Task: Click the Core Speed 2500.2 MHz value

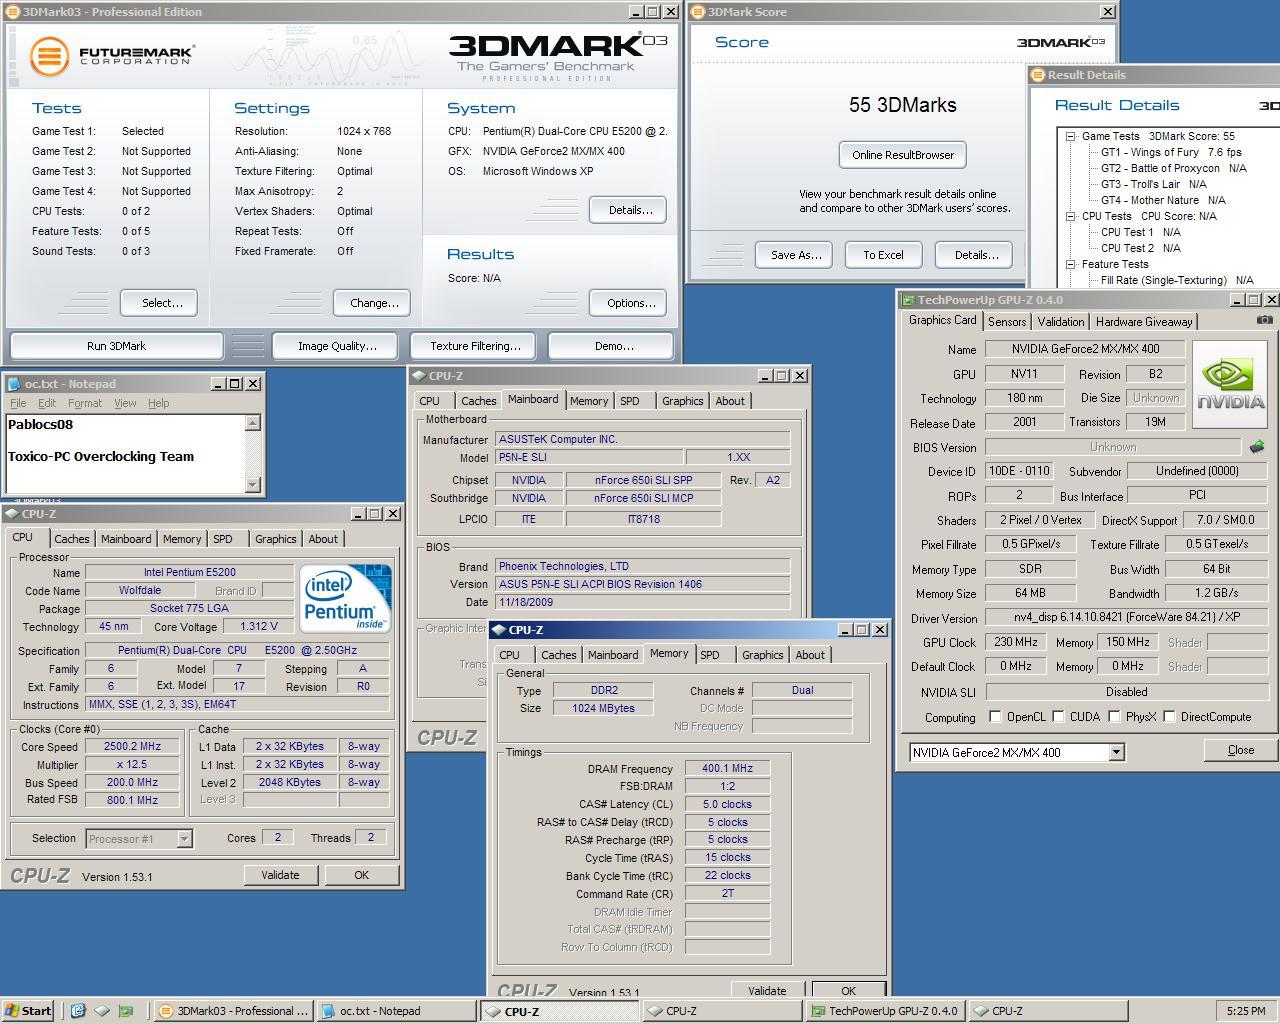Action: coord(132,746)
